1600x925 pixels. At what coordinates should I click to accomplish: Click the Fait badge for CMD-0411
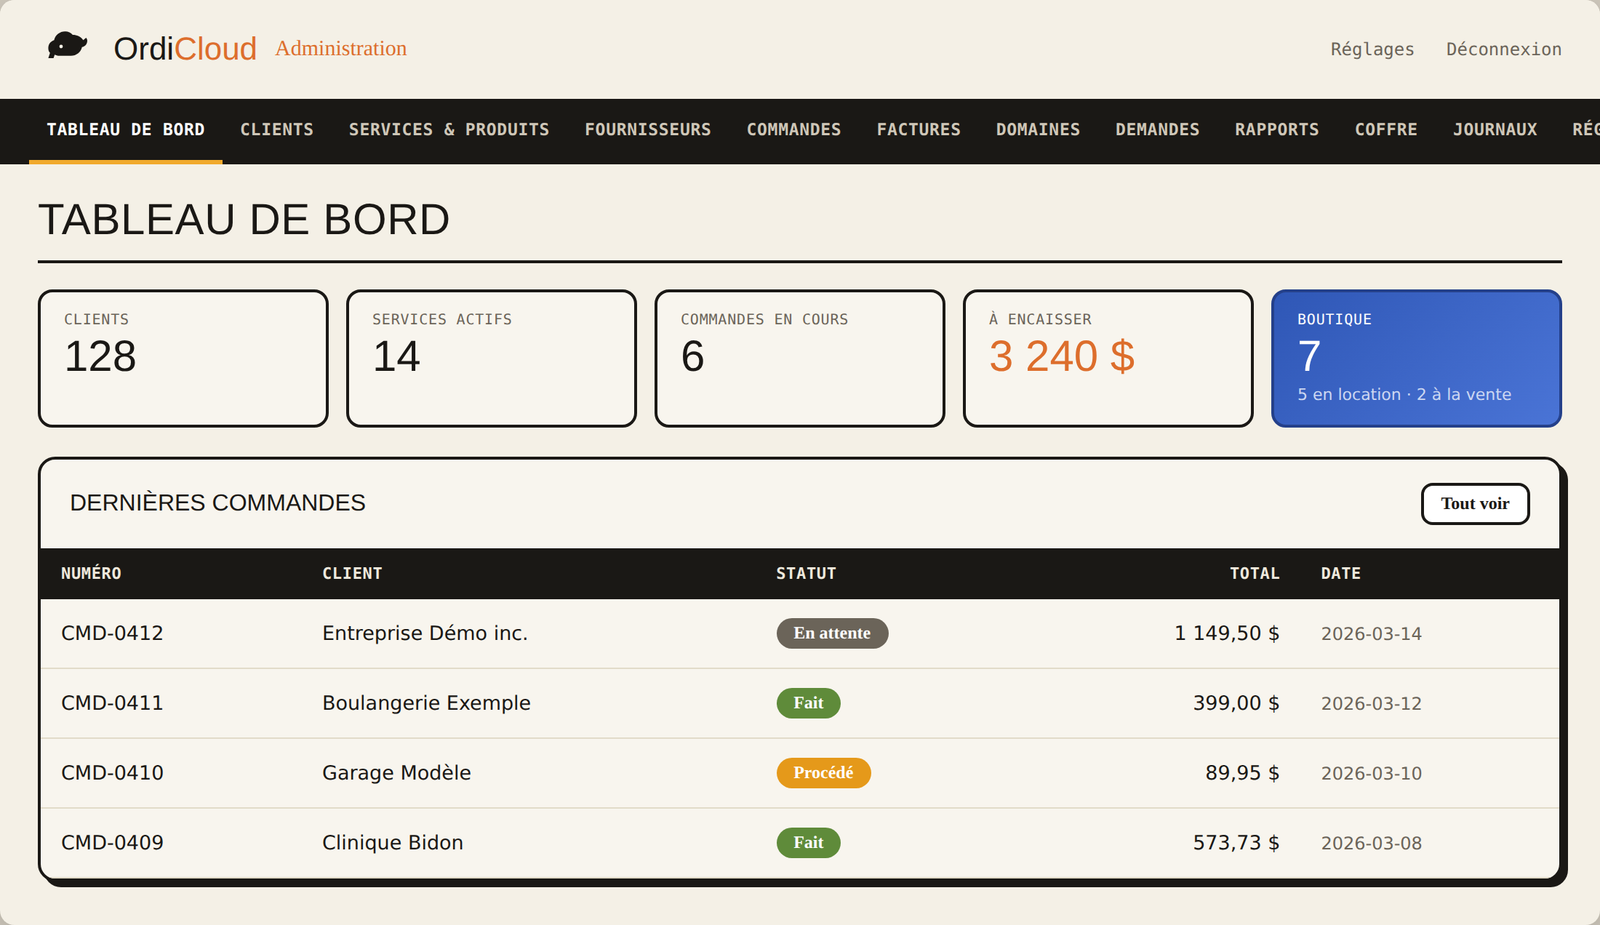[808, 703]
